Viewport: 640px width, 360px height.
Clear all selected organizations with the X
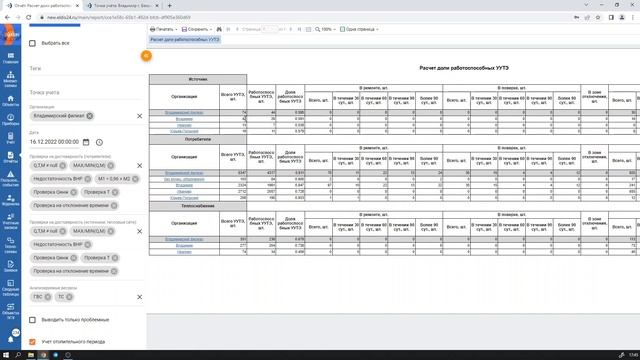(x=140, y=116)
